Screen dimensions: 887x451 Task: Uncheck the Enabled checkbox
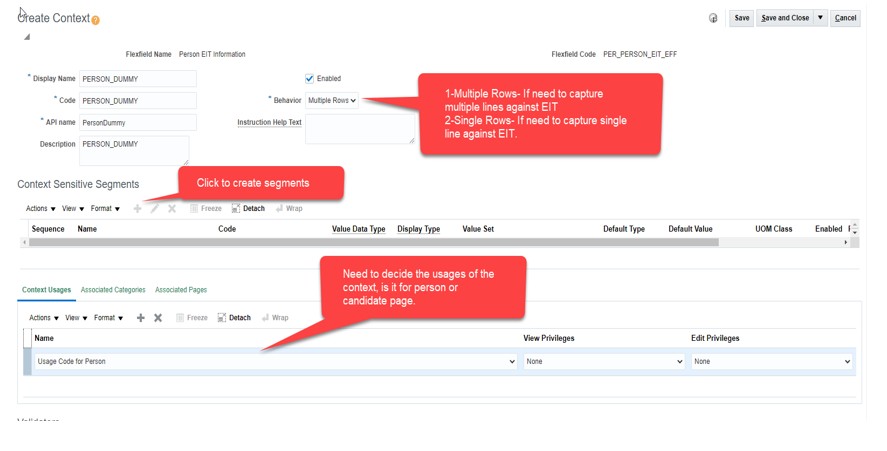[309, 79]
